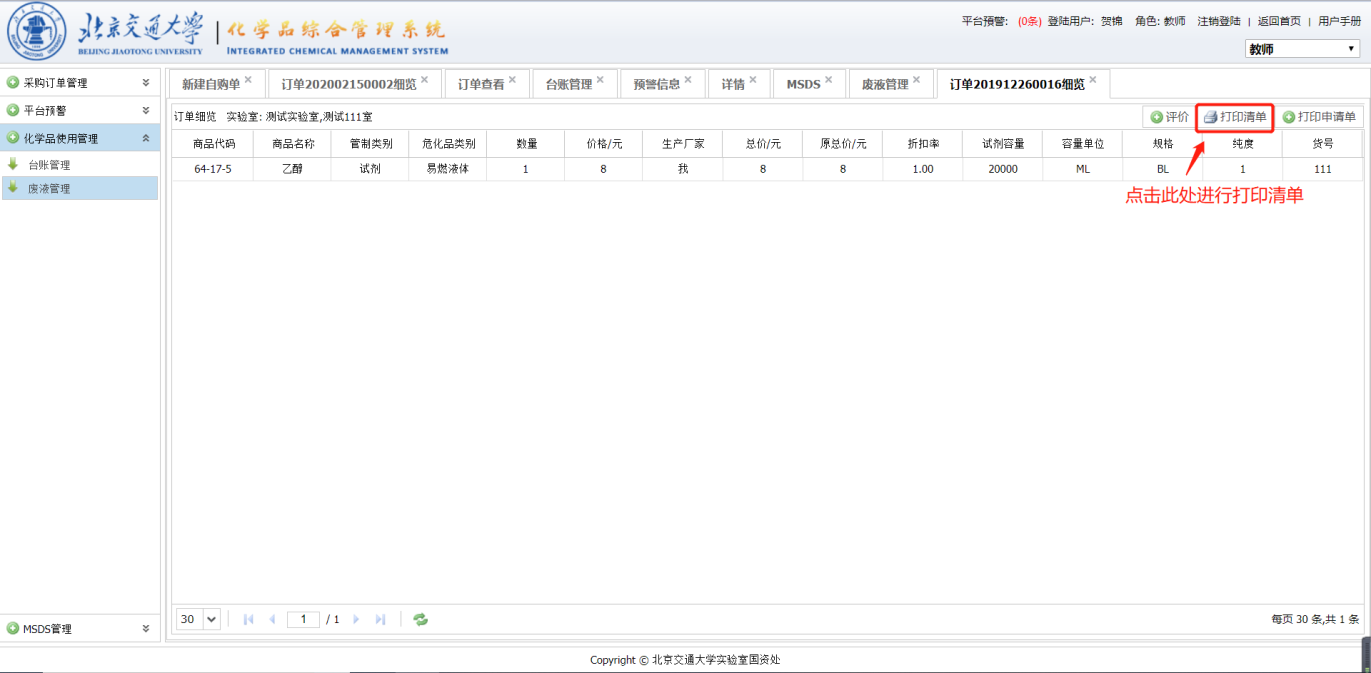Switch to the 订单查看 tab
Screen dimensions: 1371x673
480,85
